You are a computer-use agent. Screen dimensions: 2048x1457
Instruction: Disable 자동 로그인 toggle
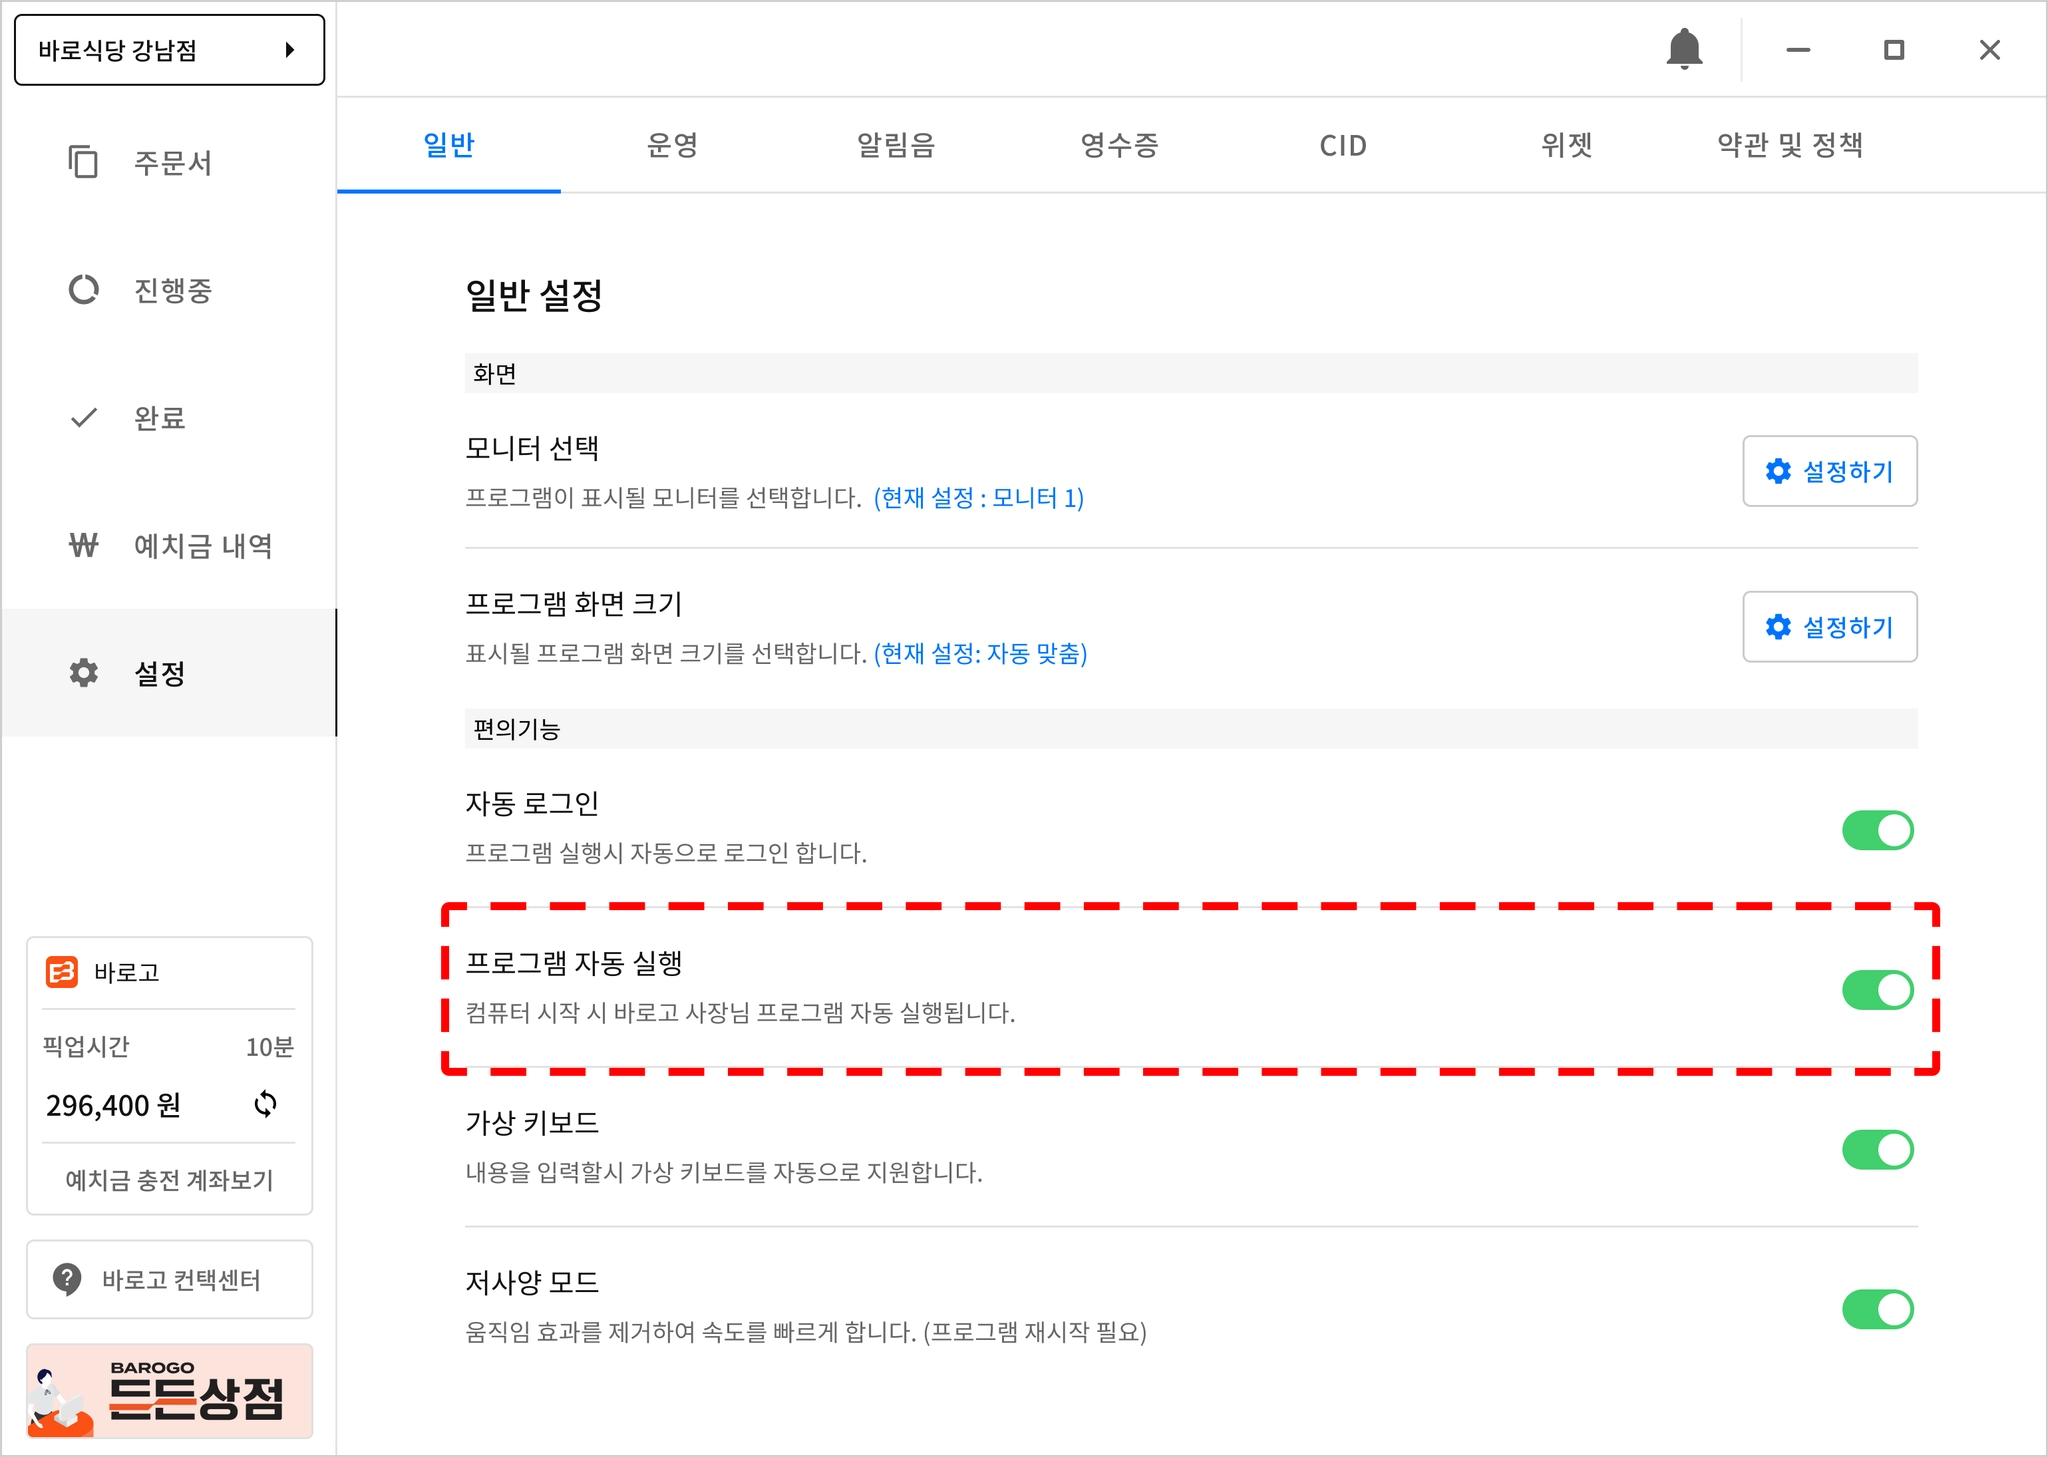(x=1877, y=830)
